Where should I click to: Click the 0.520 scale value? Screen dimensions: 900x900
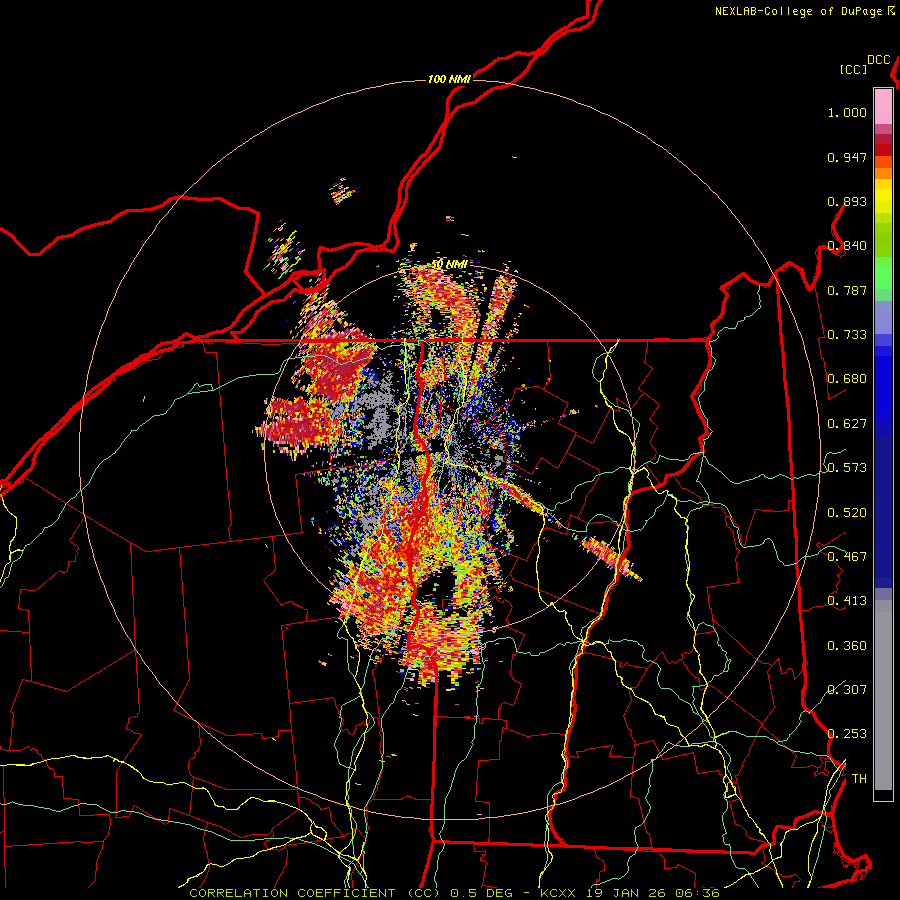[x=847, y=512]
